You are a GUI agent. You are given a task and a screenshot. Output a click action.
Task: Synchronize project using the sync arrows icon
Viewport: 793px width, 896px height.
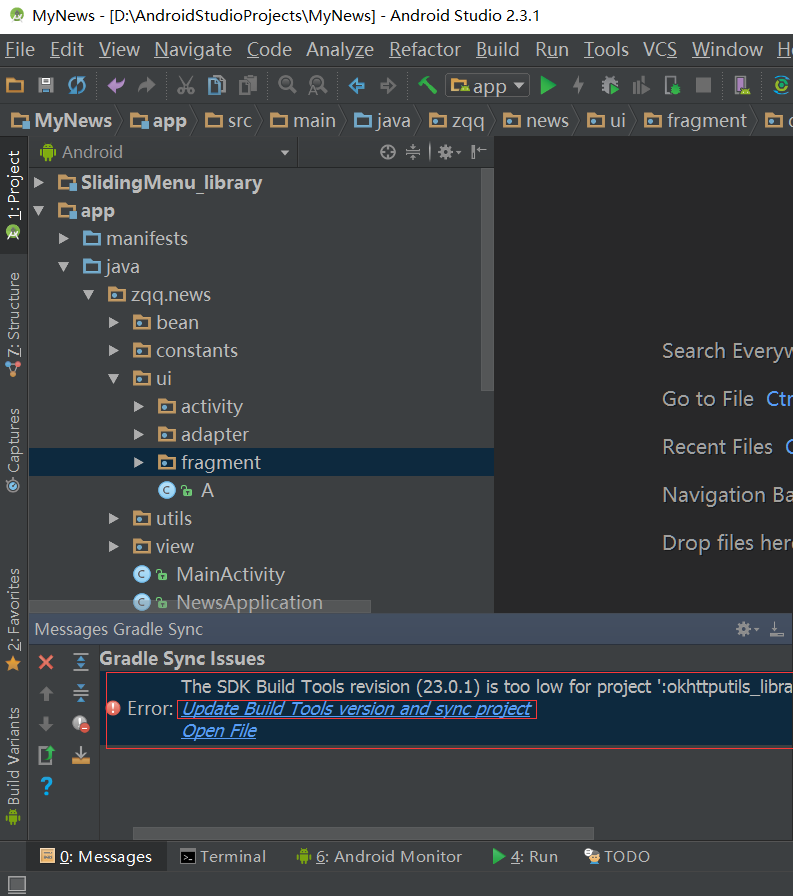point(77,86)
